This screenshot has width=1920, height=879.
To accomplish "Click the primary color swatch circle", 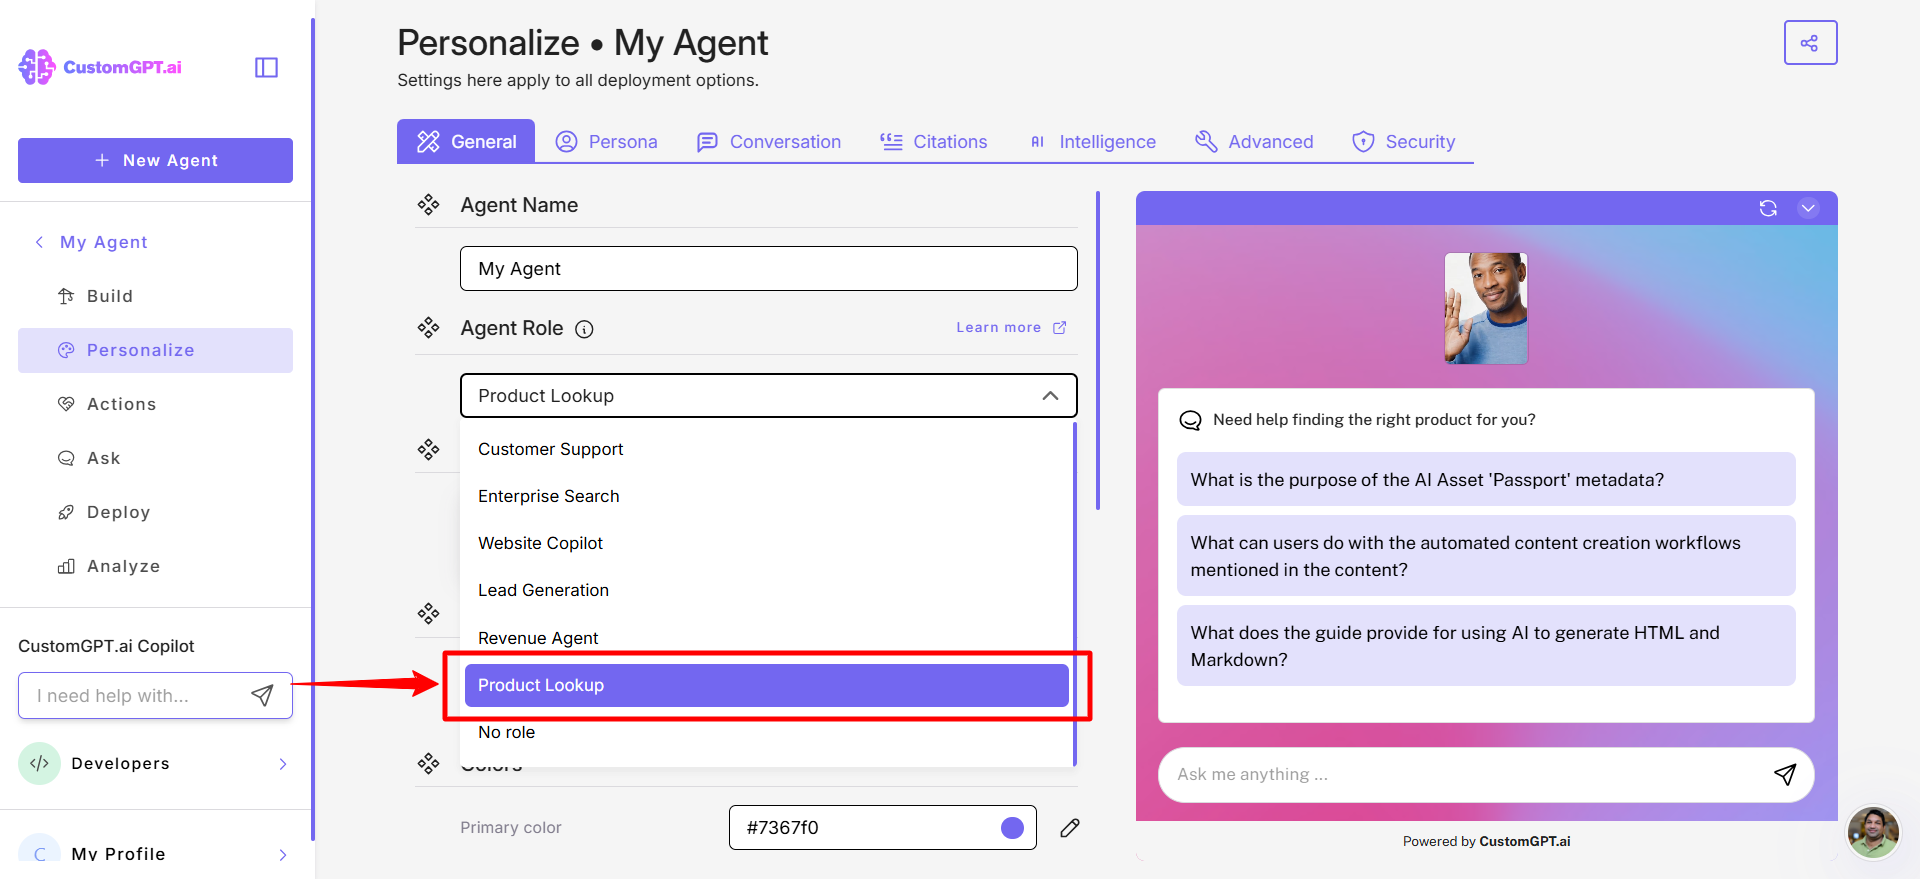I will [x=1012, y=827].
